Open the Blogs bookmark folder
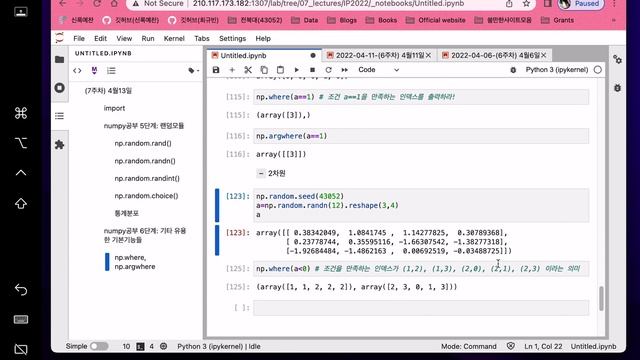The width and height of the screenshot is (640, 360). (342, 20)
